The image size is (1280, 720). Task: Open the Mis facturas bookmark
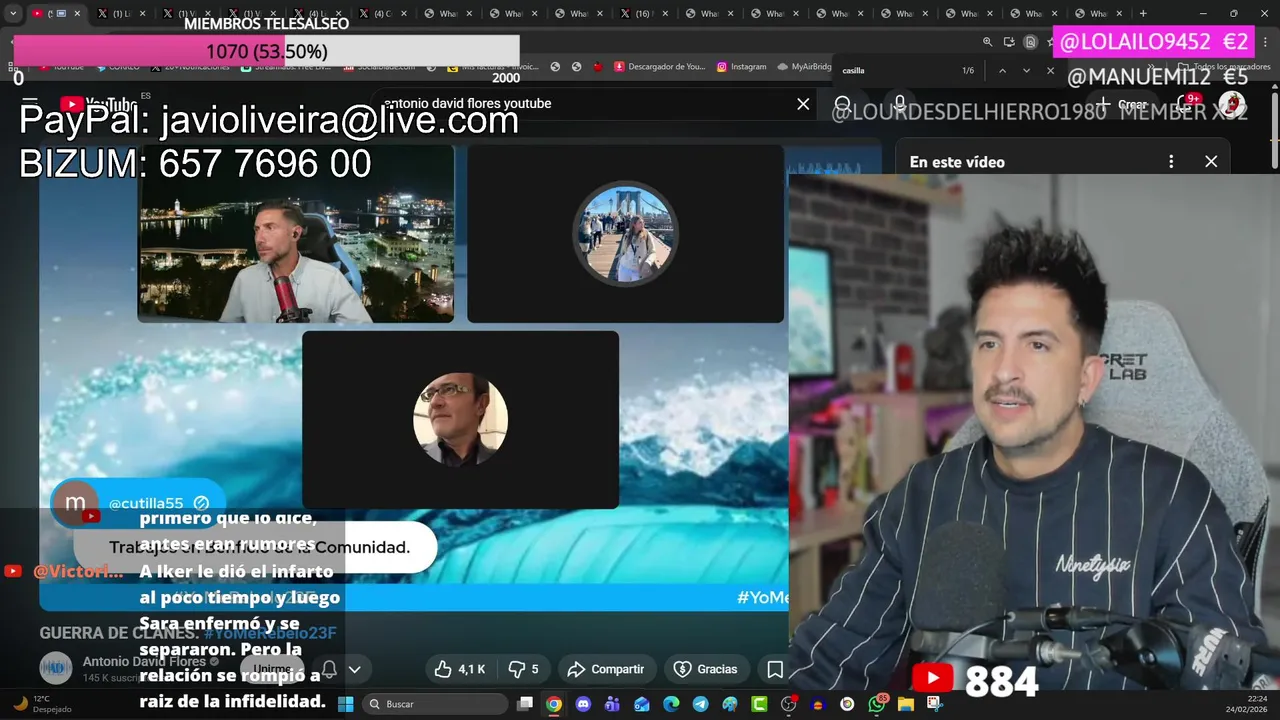point(493,67)
